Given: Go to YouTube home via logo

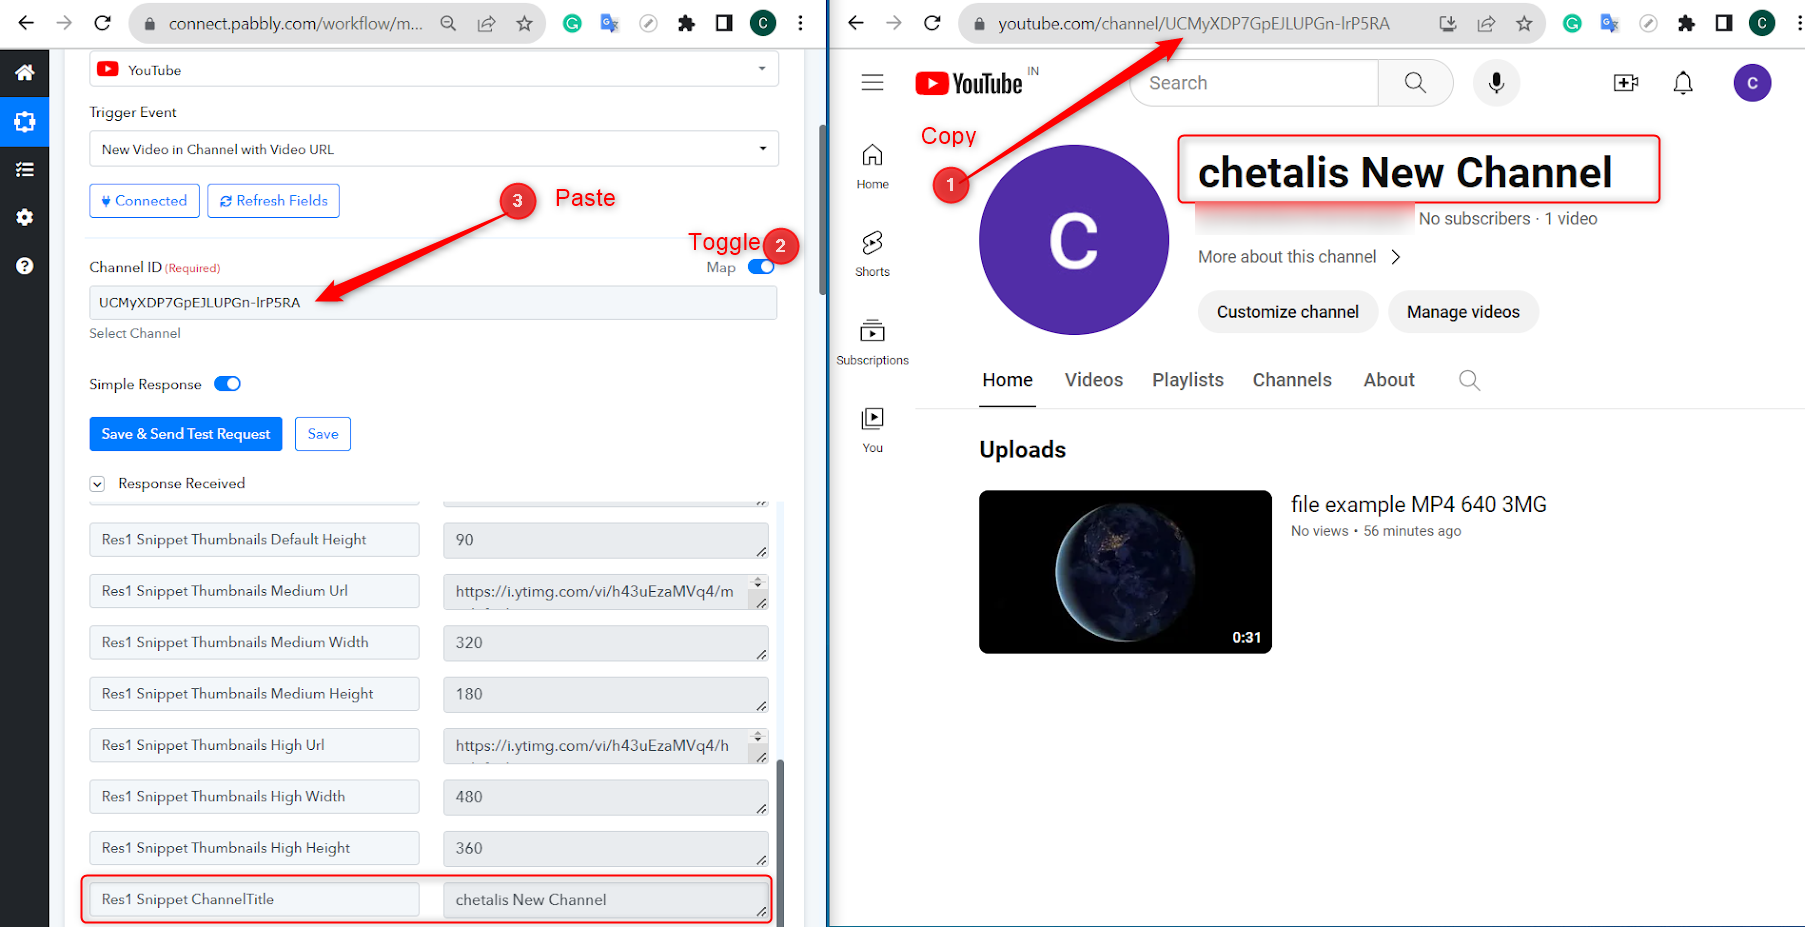Looking at the screenshot, I should pyautogui.click(x=969, y=83).
